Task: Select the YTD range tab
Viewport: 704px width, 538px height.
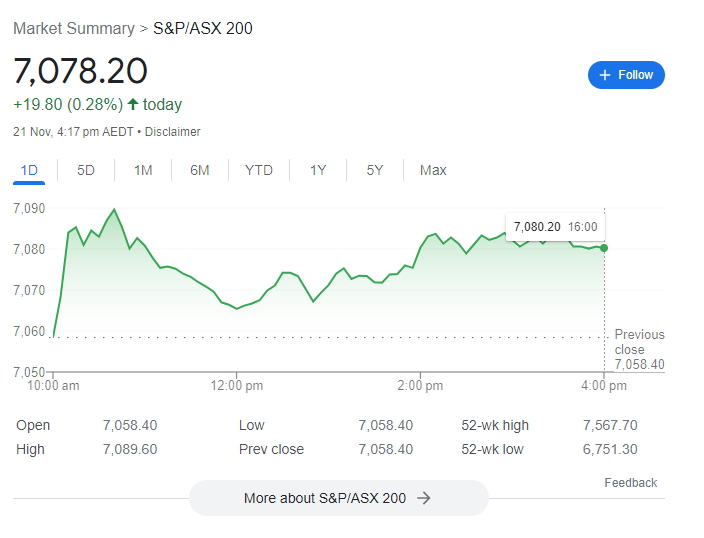Action: point(259,171)
